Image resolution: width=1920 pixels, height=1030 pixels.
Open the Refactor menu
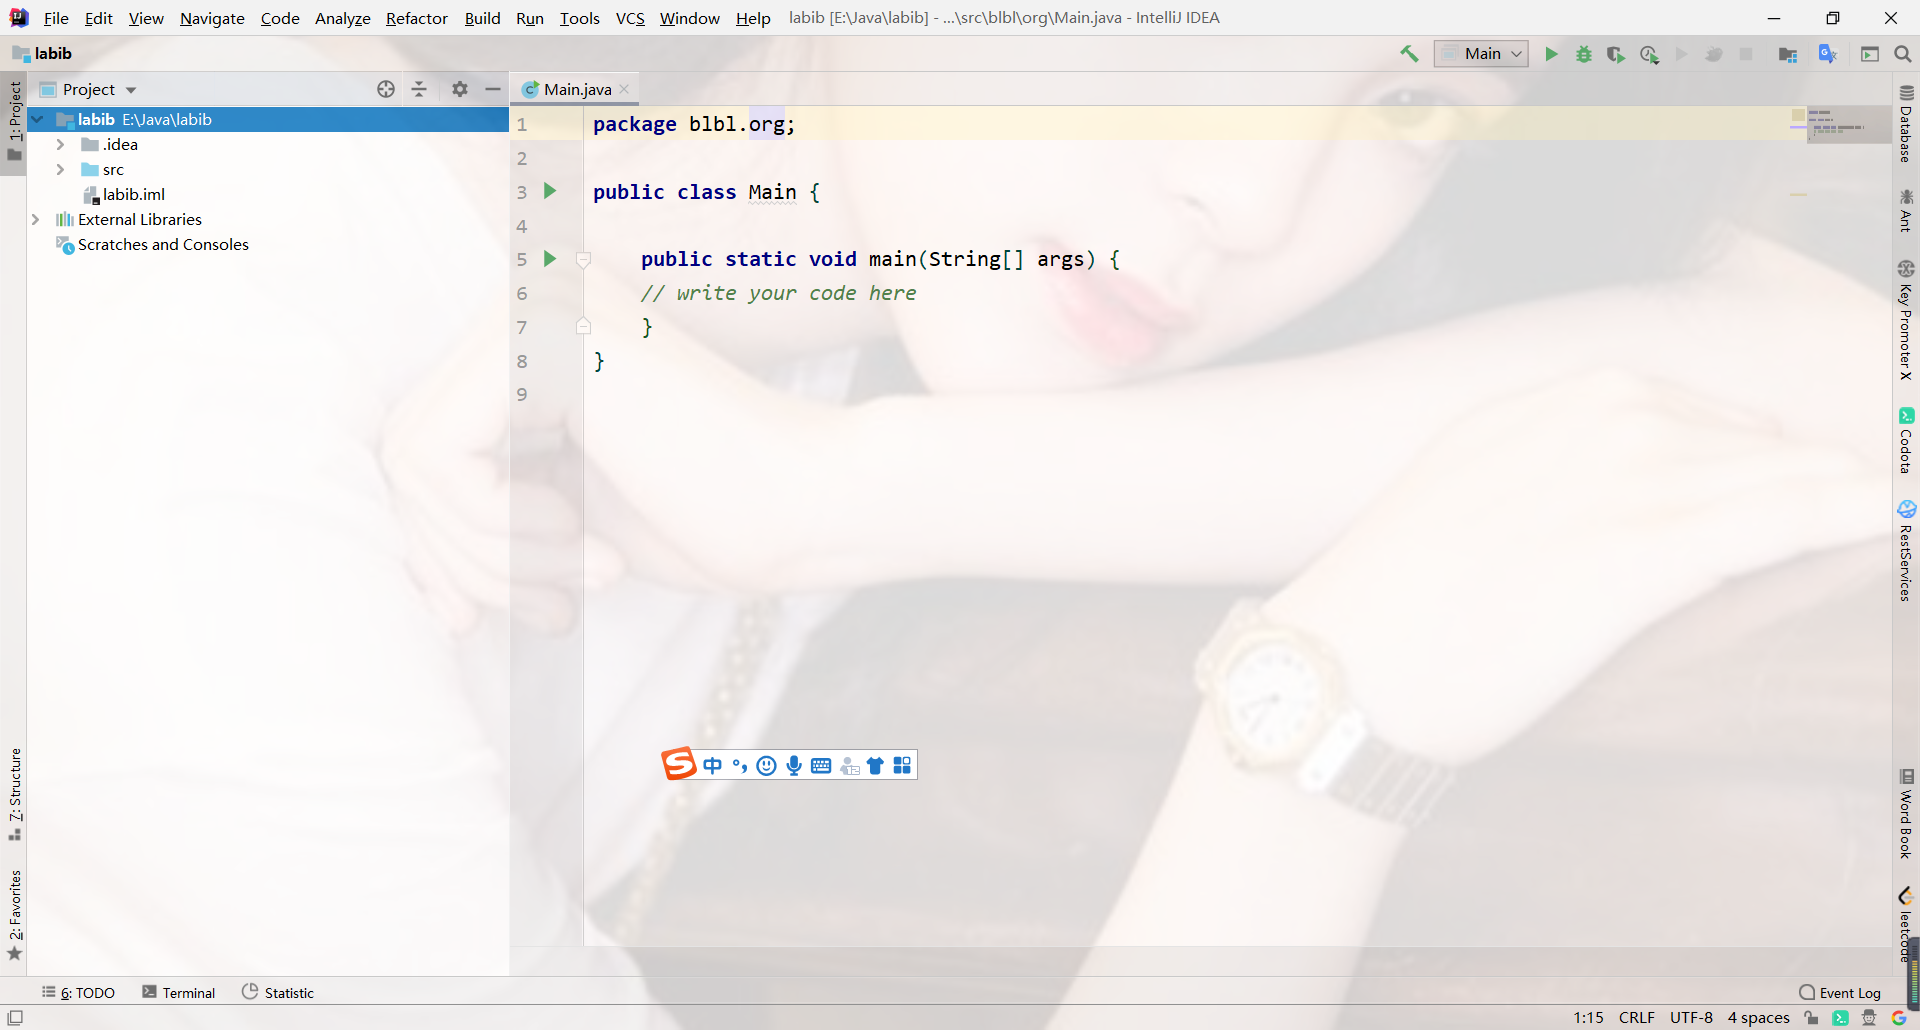(x=417, y=18)
